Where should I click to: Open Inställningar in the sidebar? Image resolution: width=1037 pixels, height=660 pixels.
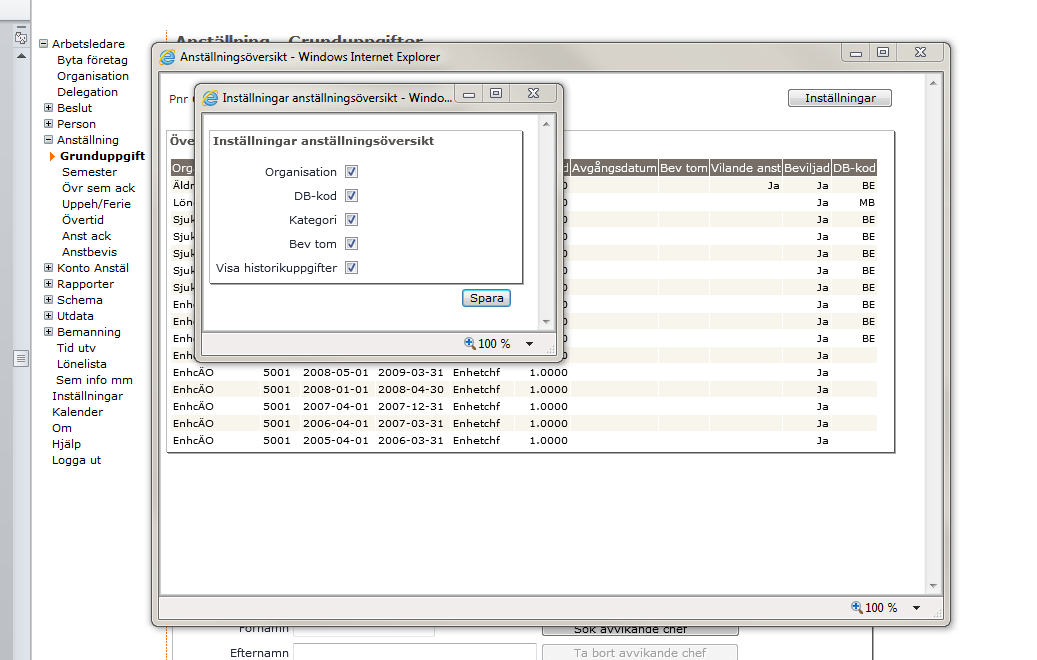[x=87, y=396]
